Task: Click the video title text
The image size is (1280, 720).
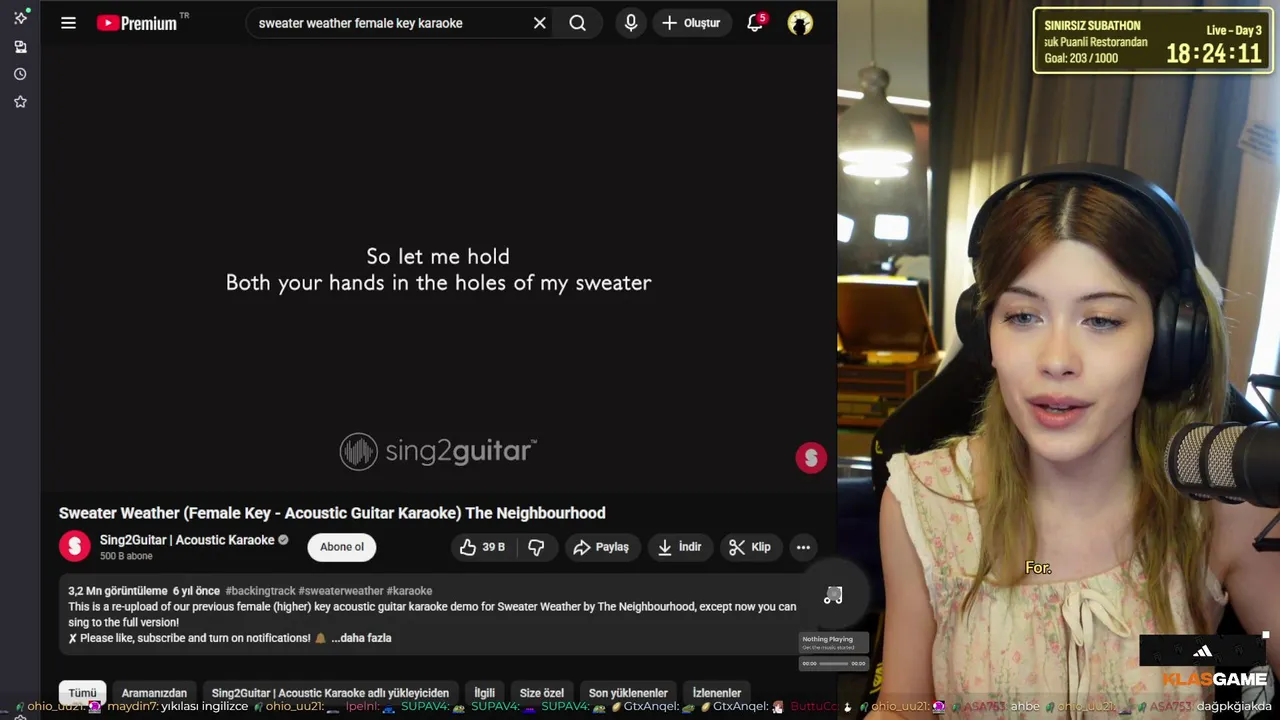Action: pos(332,513)
